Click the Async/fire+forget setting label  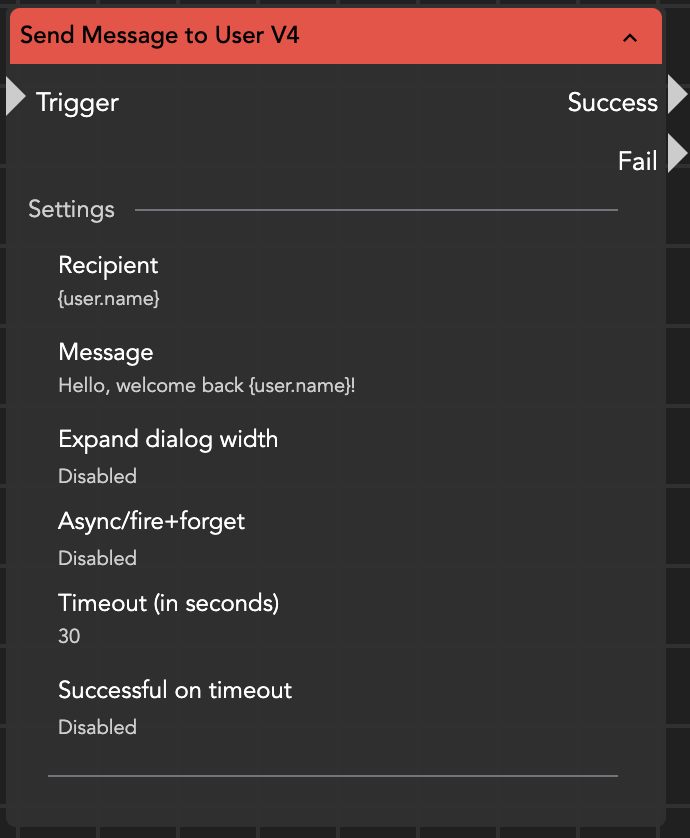(x=151, y=521)
